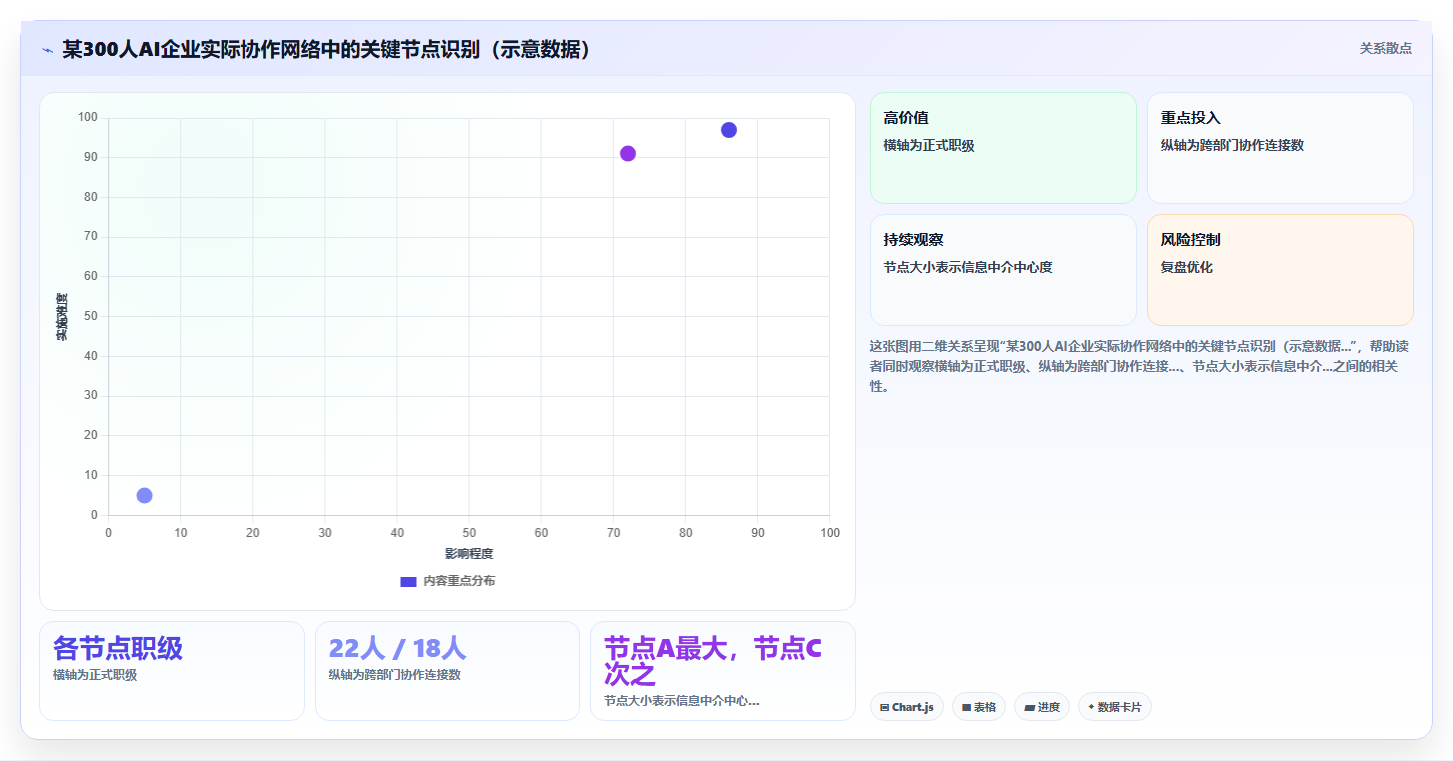
Task: Click the 节点A最大，节点C次之 stat value
Action: [x=713, y=661]
